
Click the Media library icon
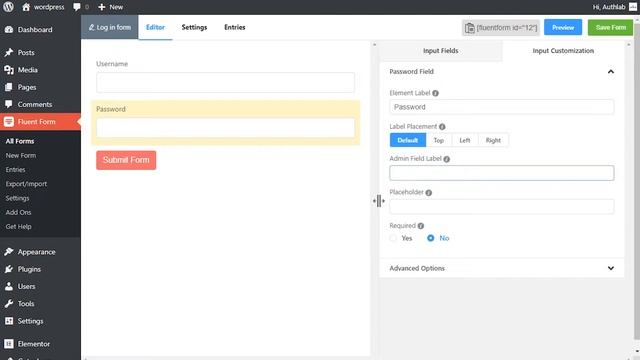click(x=9, y=70)
